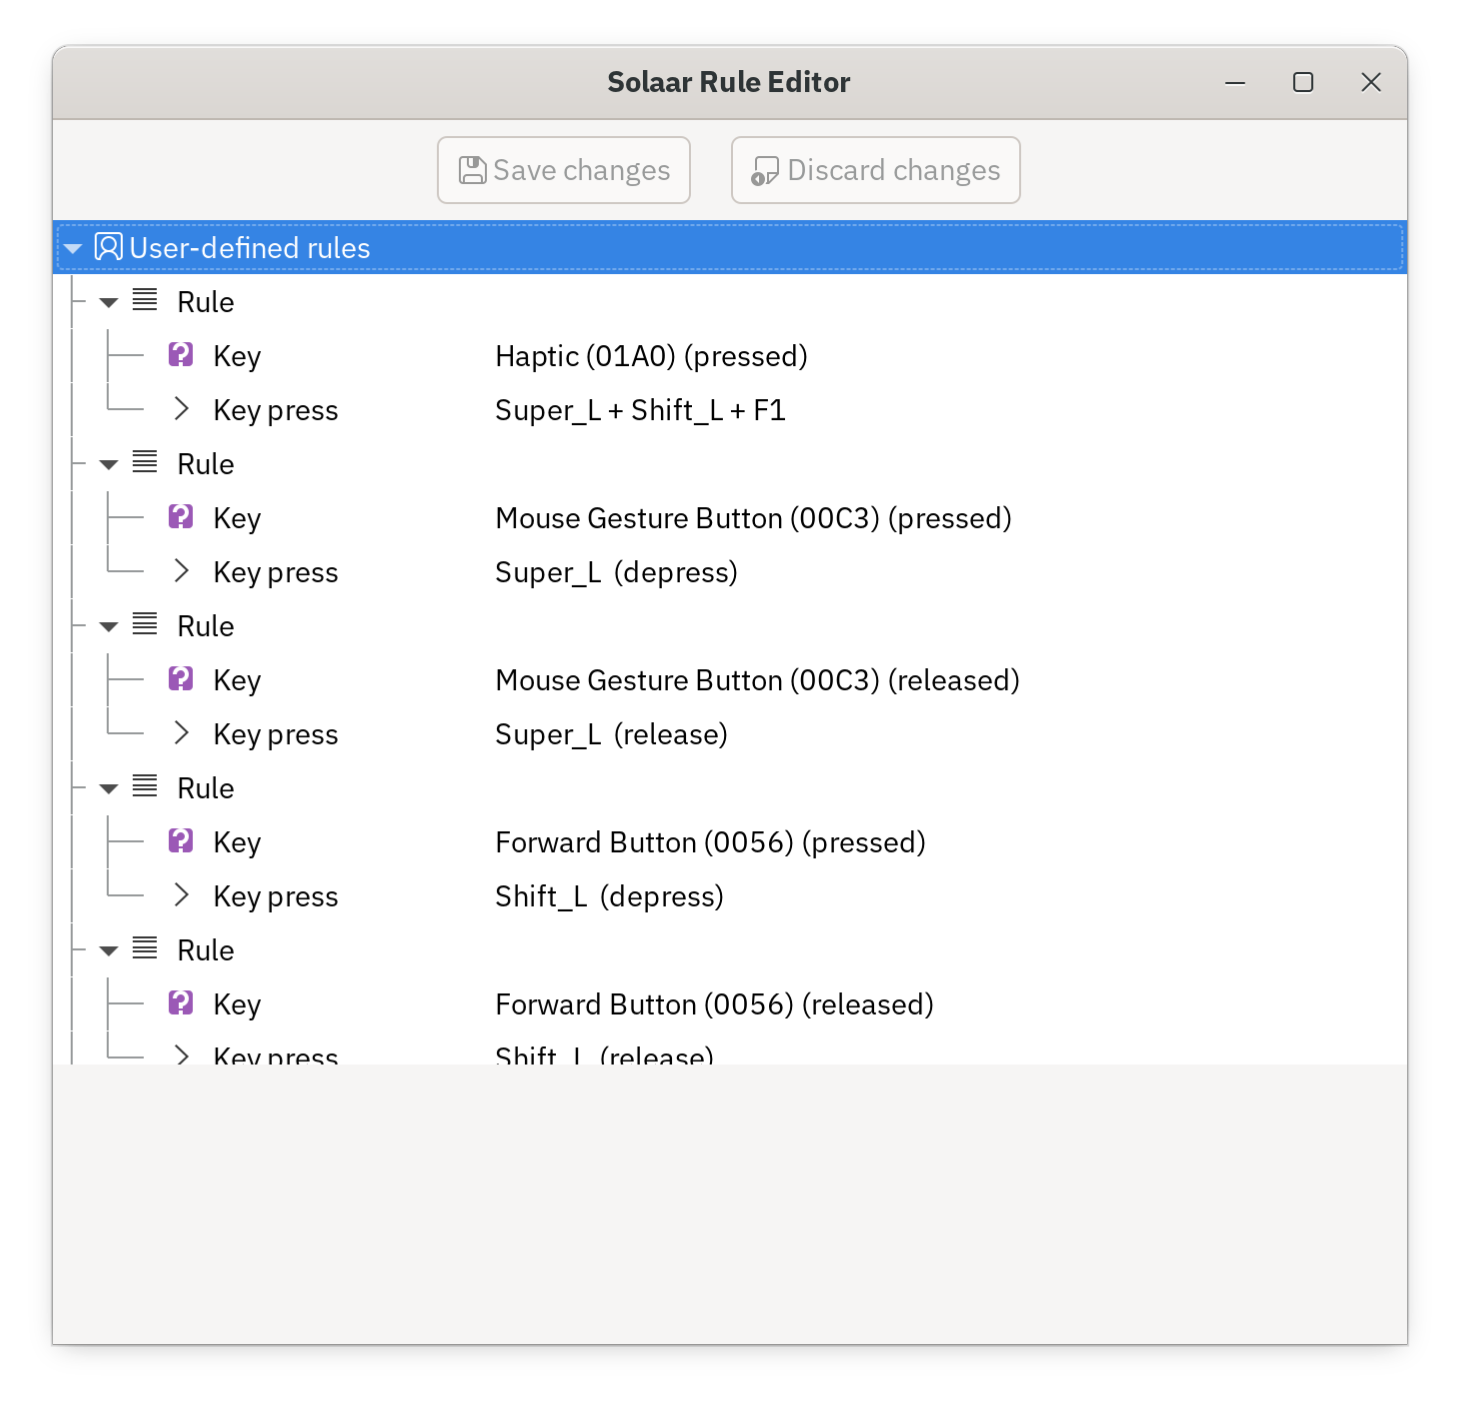This screenshot has width=1458, height=1402.
Task: Select Forward Button (0056) (released)
Action: click(x=714, y=1004)
